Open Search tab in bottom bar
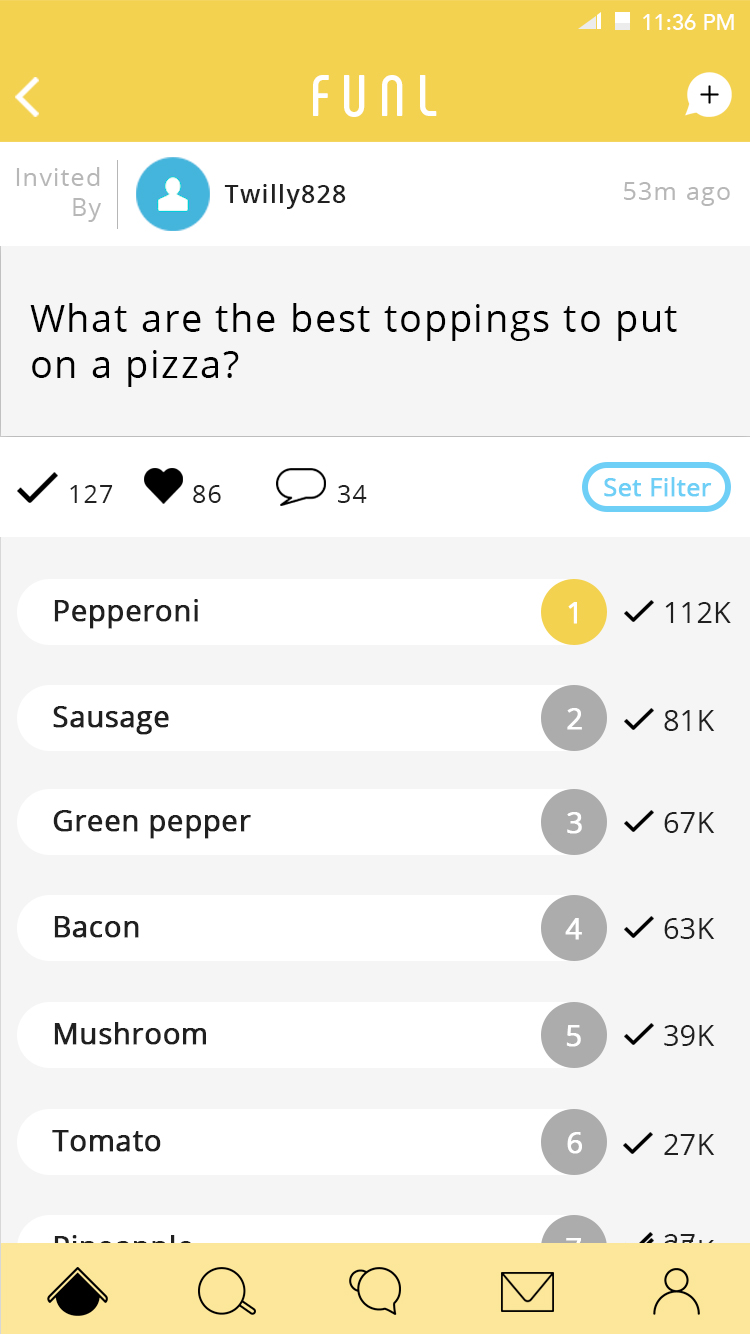 (226, 1290)
